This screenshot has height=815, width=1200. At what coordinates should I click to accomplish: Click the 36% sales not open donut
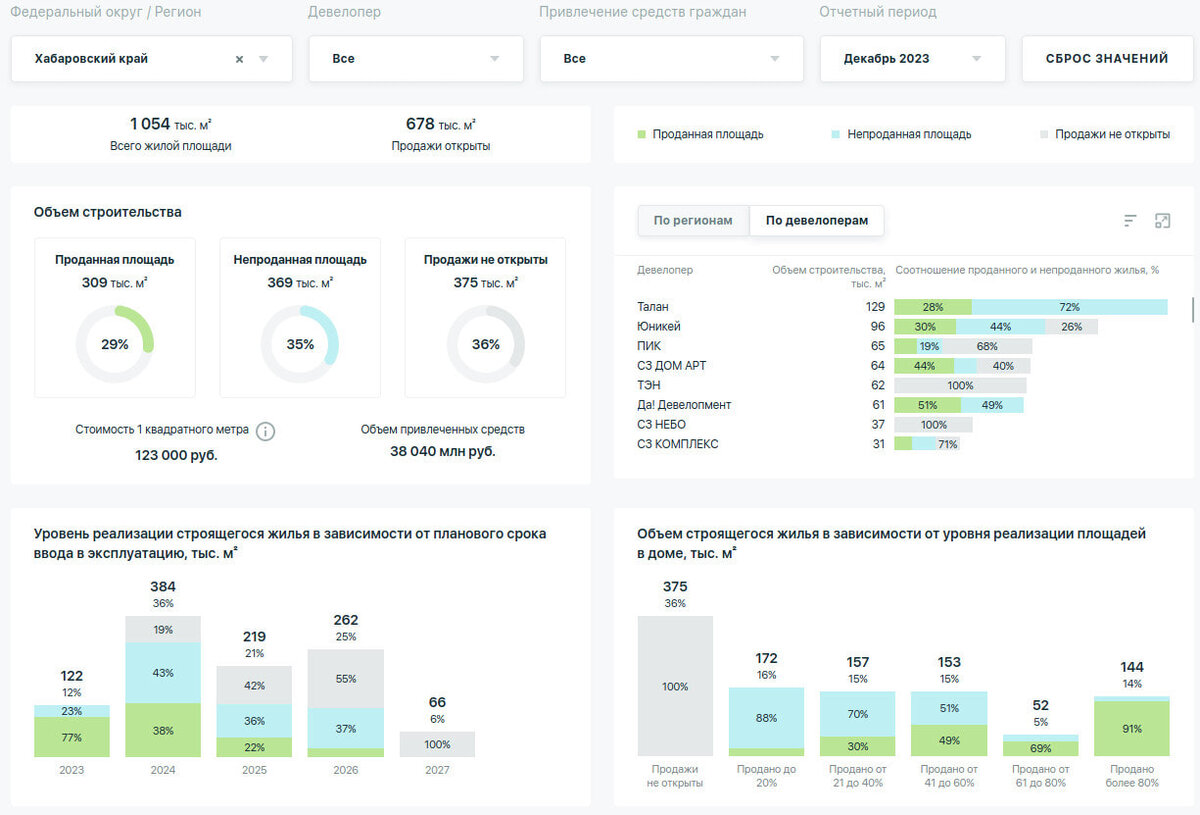pos(485,344)
